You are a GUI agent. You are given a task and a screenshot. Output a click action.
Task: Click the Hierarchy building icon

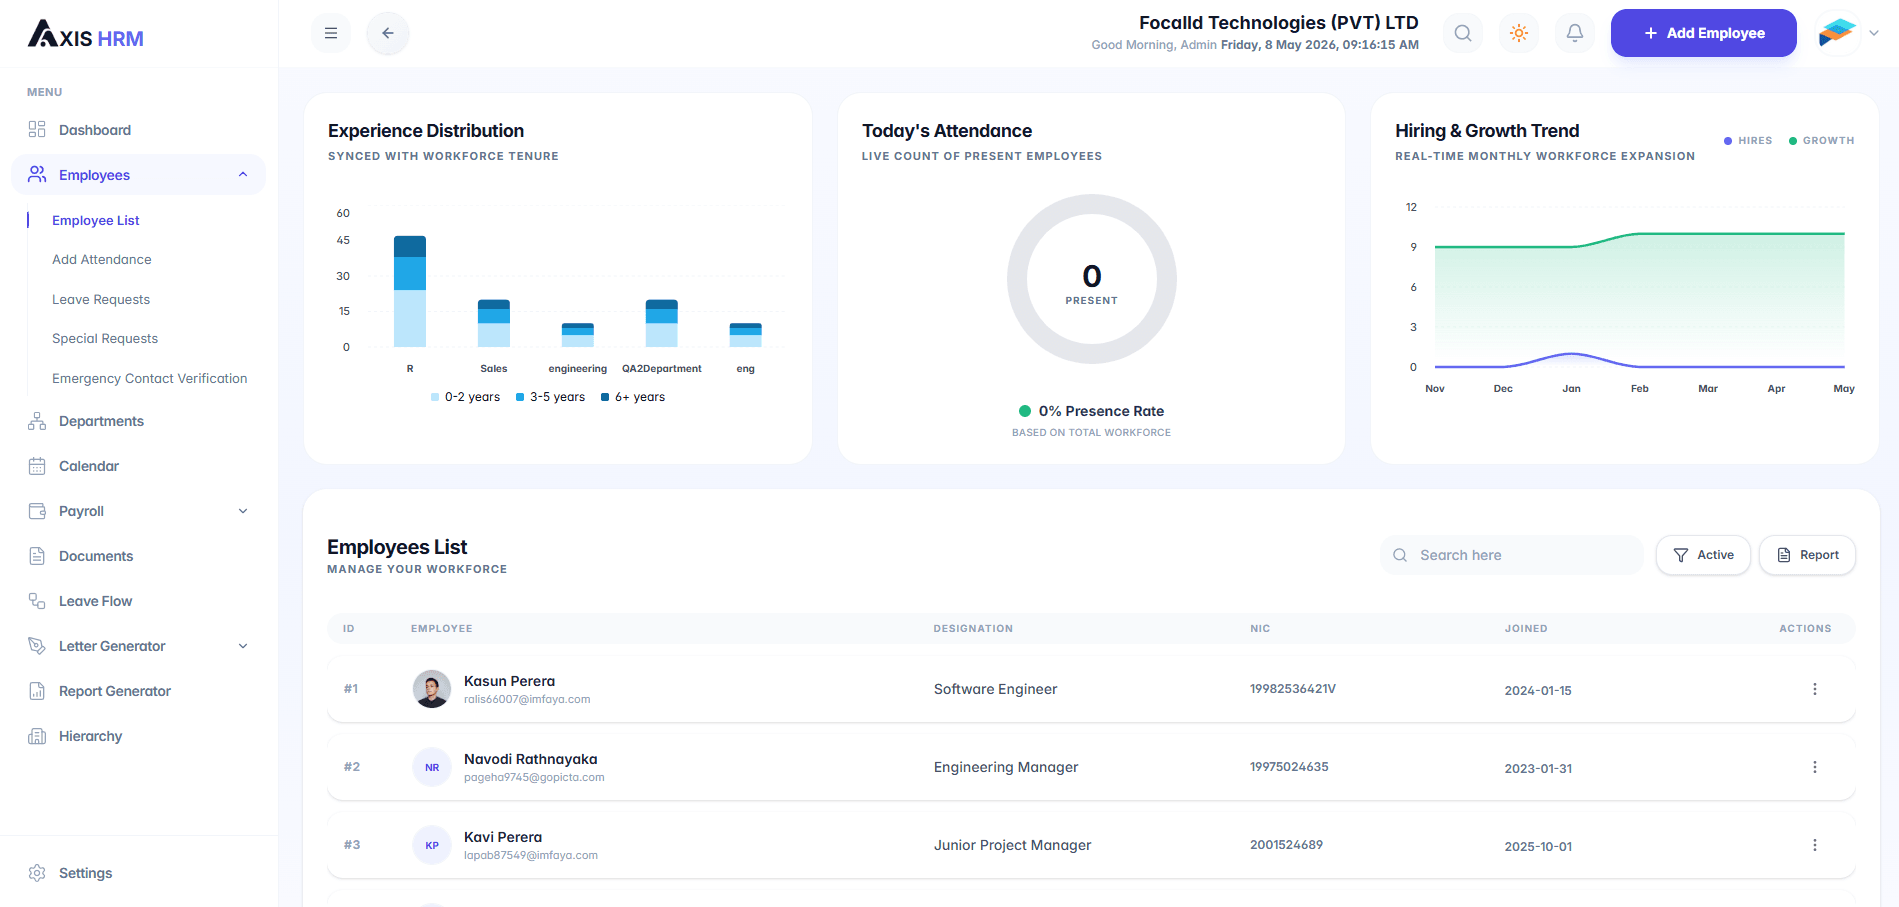[37, 736]
